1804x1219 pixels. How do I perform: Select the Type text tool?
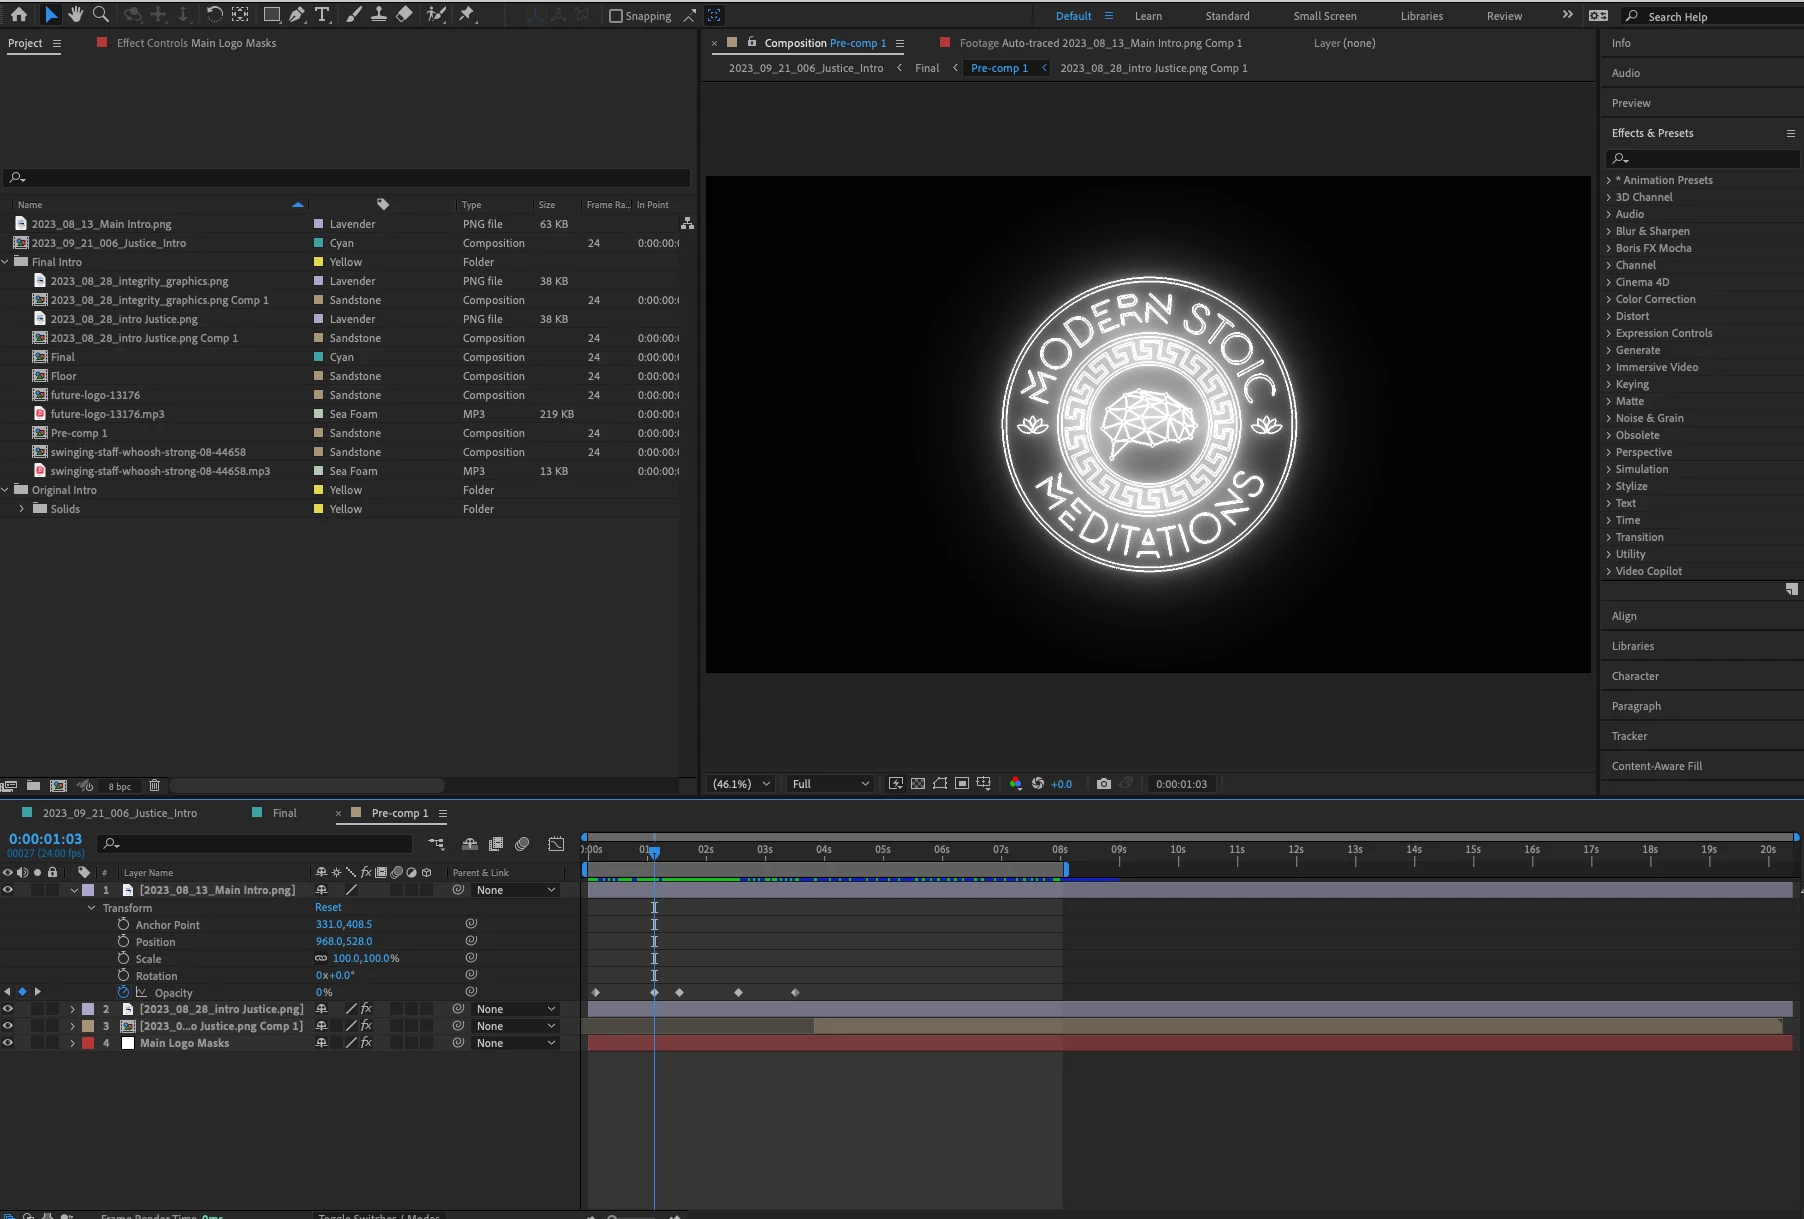click(322, 15)
